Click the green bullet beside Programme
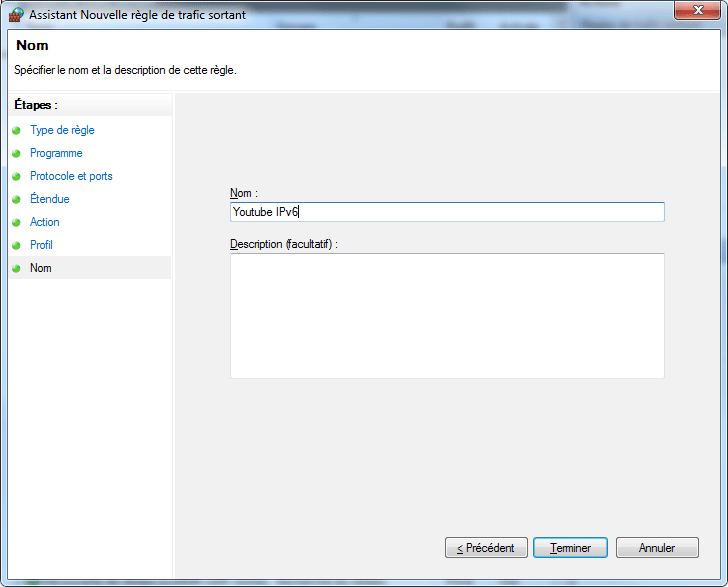The height and width of the screenshot is (587, 728). [16, 153]
